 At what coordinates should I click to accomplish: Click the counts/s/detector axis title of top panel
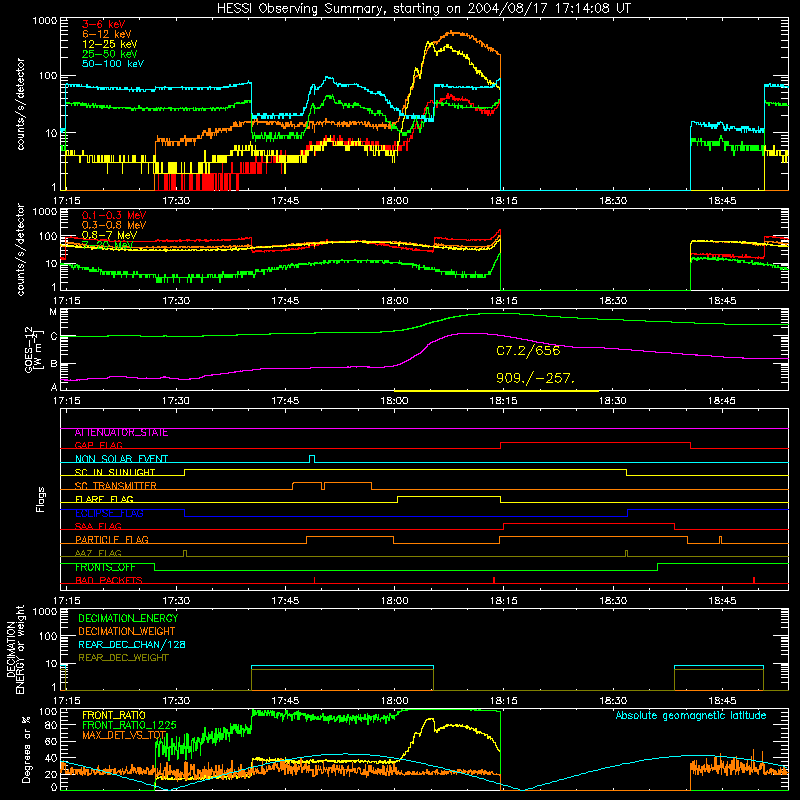[20, 104]
